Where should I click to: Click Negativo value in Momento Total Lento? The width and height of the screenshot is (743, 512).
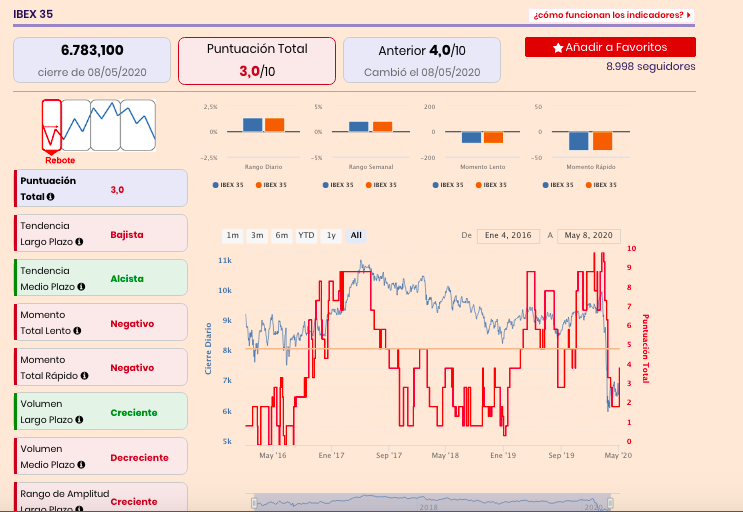pyautogui.click(x=132, y=324)
